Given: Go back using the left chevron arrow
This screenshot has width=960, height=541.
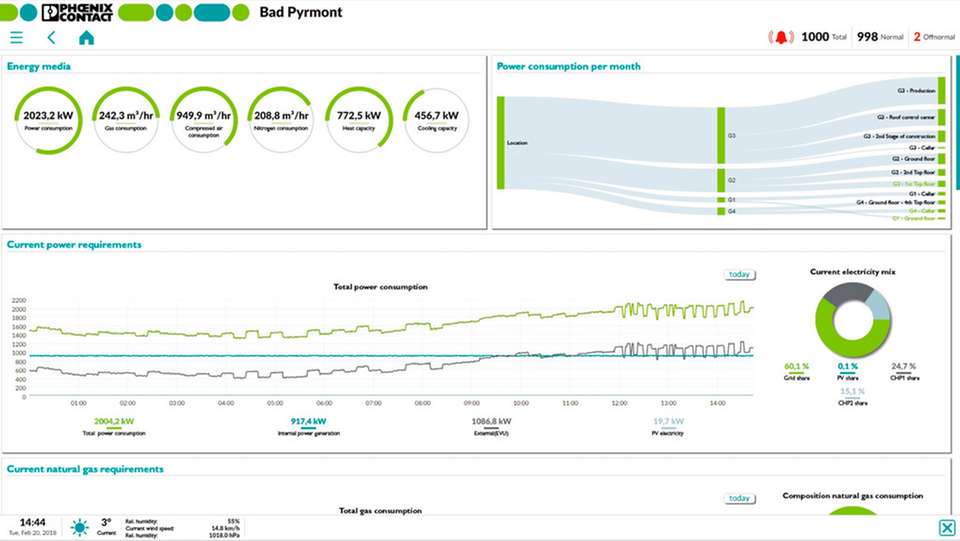Looking at the screenshot, I should 51,37.
